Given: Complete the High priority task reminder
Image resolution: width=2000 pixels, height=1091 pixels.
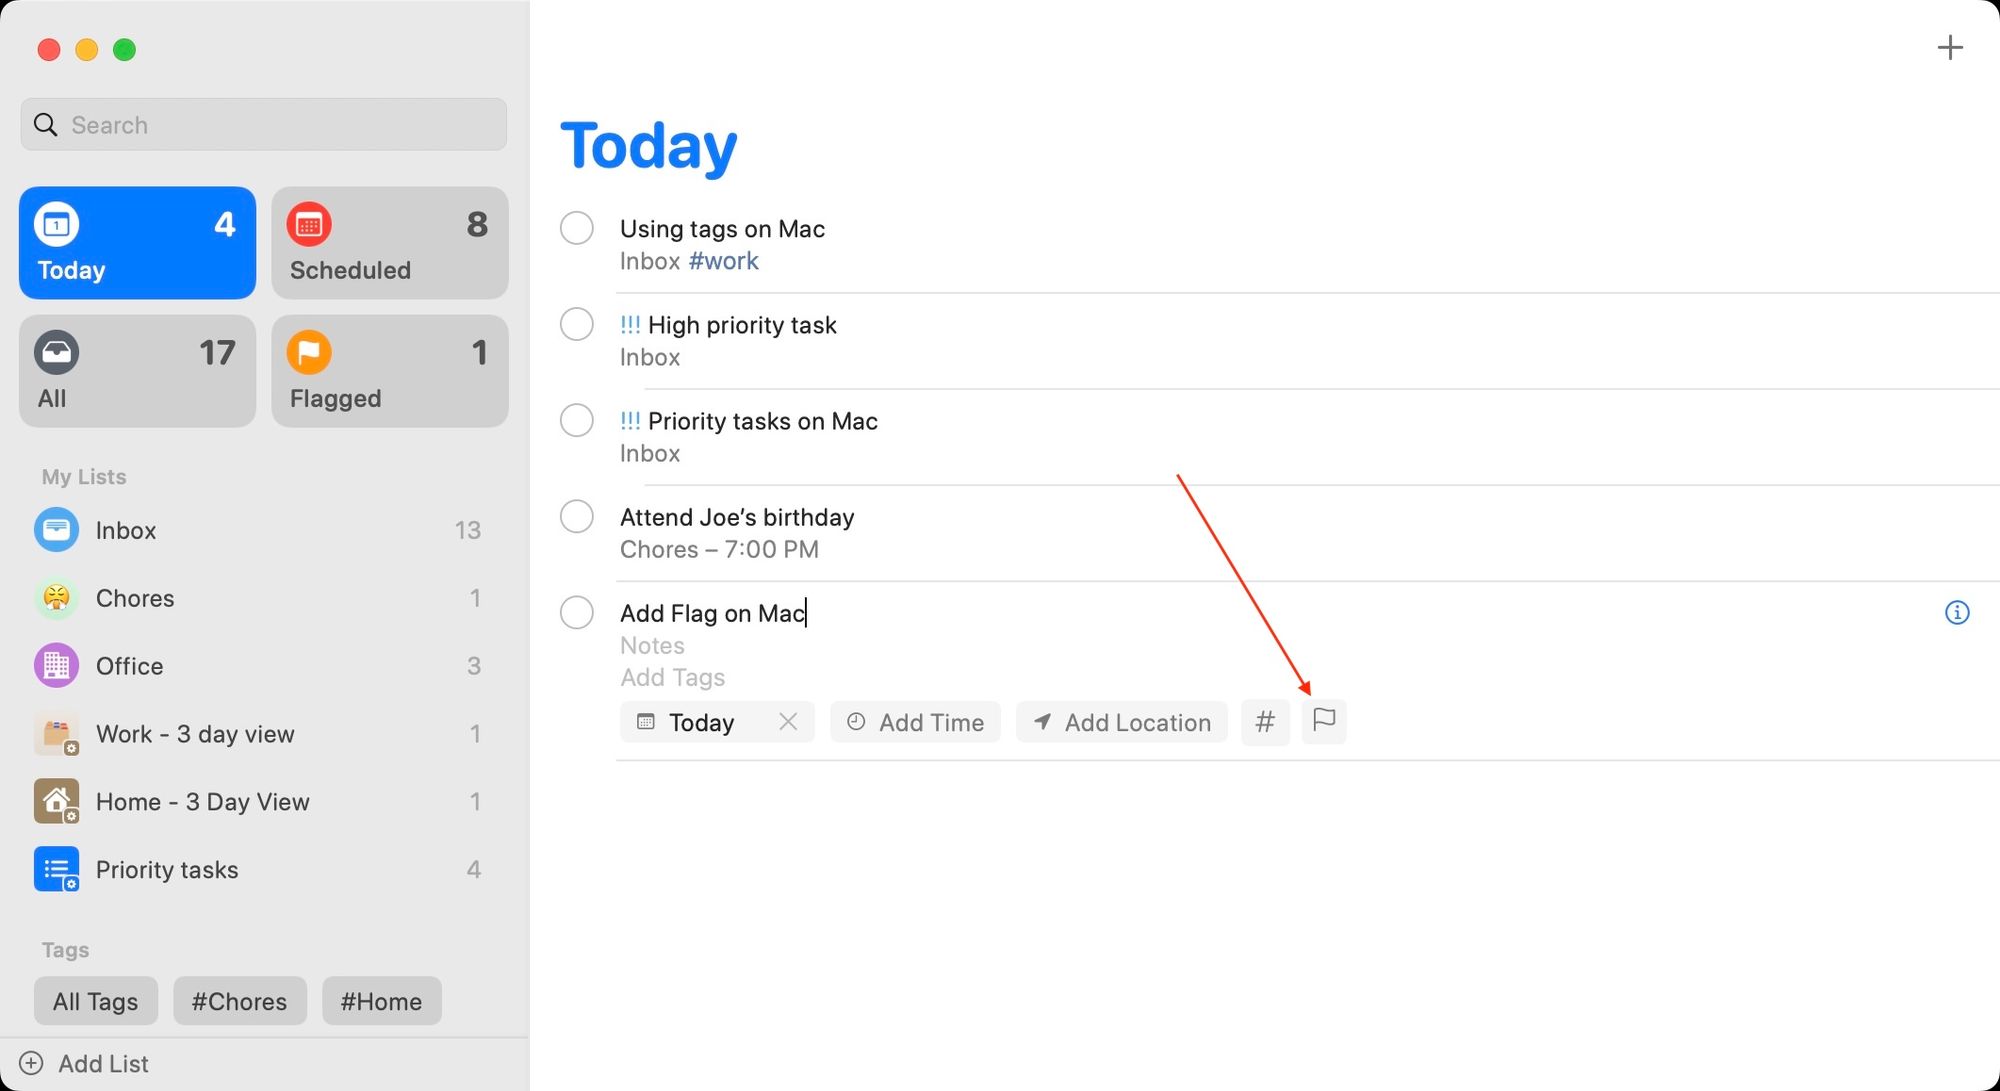Looking at the screenshot, I should tap(577, 324).
